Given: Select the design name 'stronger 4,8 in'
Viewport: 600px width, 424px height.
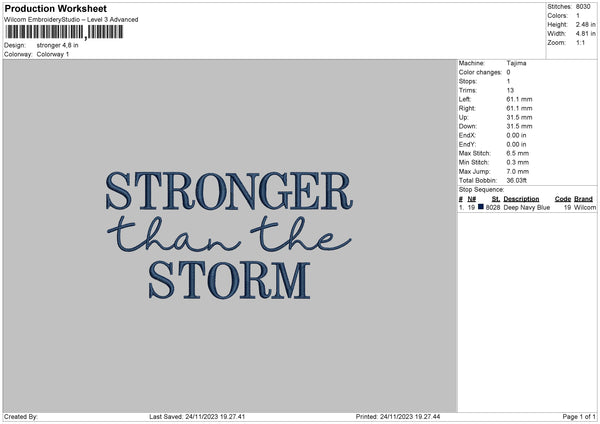Looking at the screenshot, I should [x=57, y=45].
